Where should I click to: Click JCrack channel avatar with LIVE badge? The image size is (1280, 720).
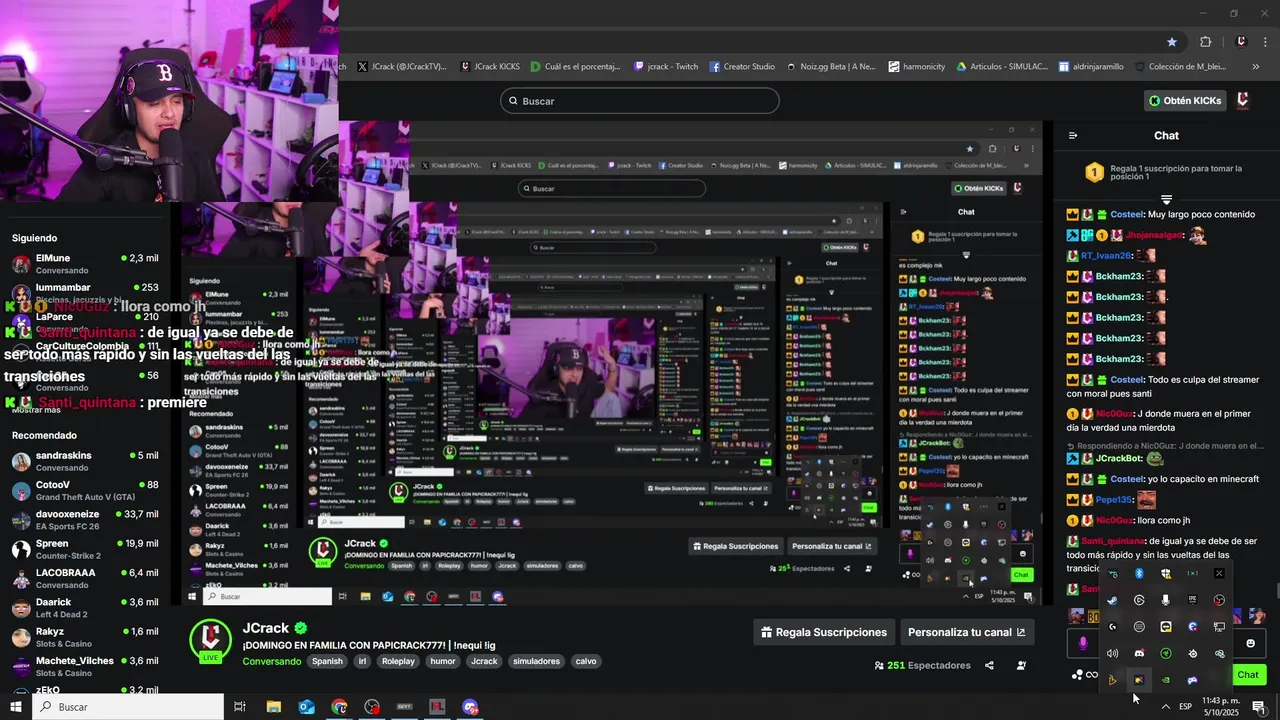pyautogui.click(x=211, y=641)
